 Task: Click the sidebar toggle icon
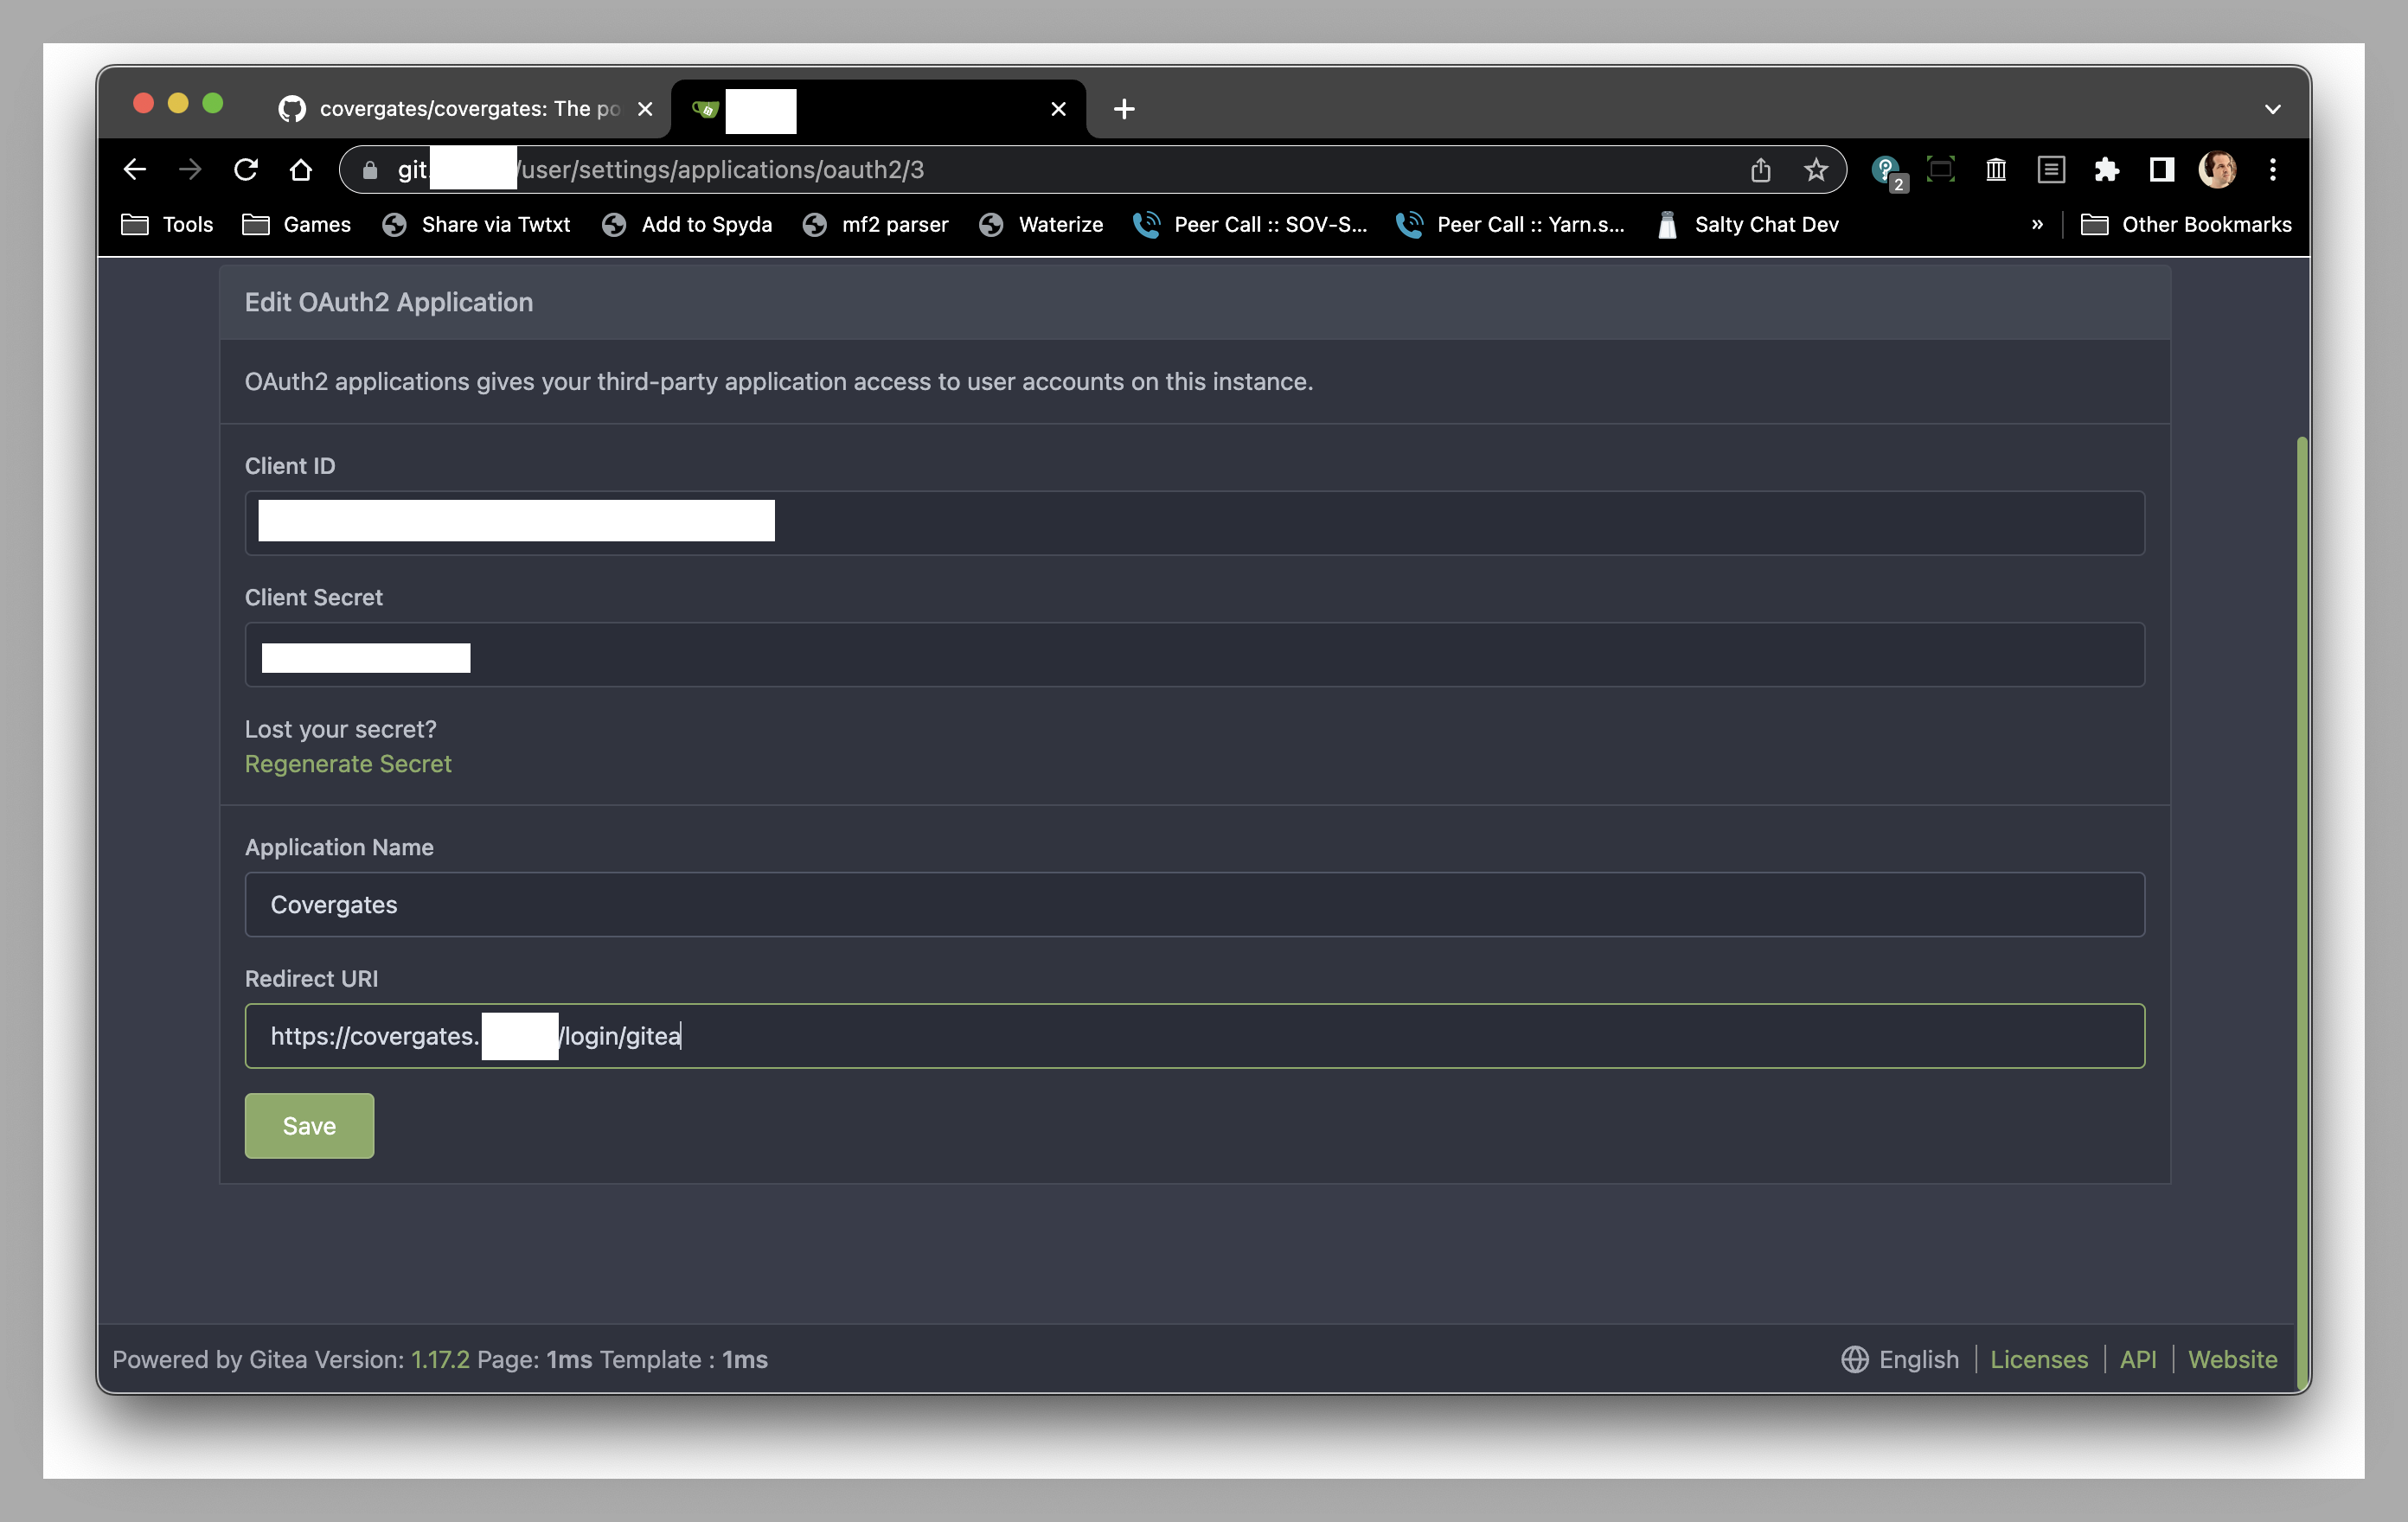coord(2159,170)
